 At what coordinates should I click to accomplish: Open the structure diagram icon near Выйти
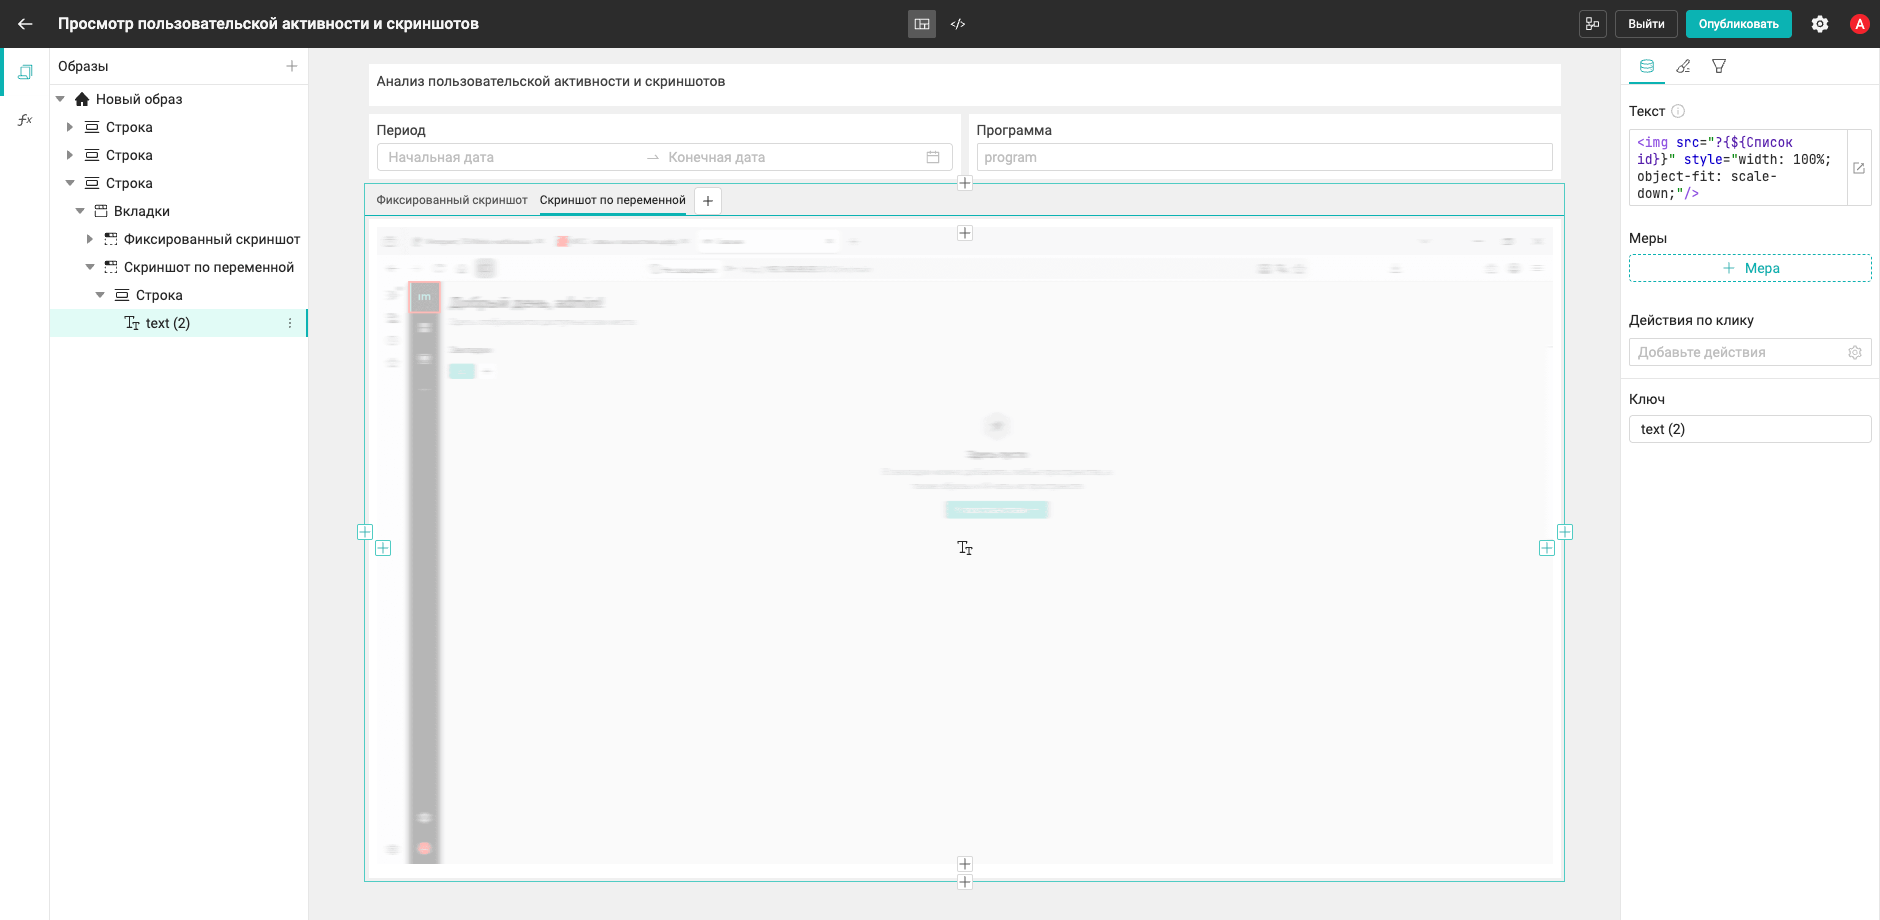[x=1592, y=24]
